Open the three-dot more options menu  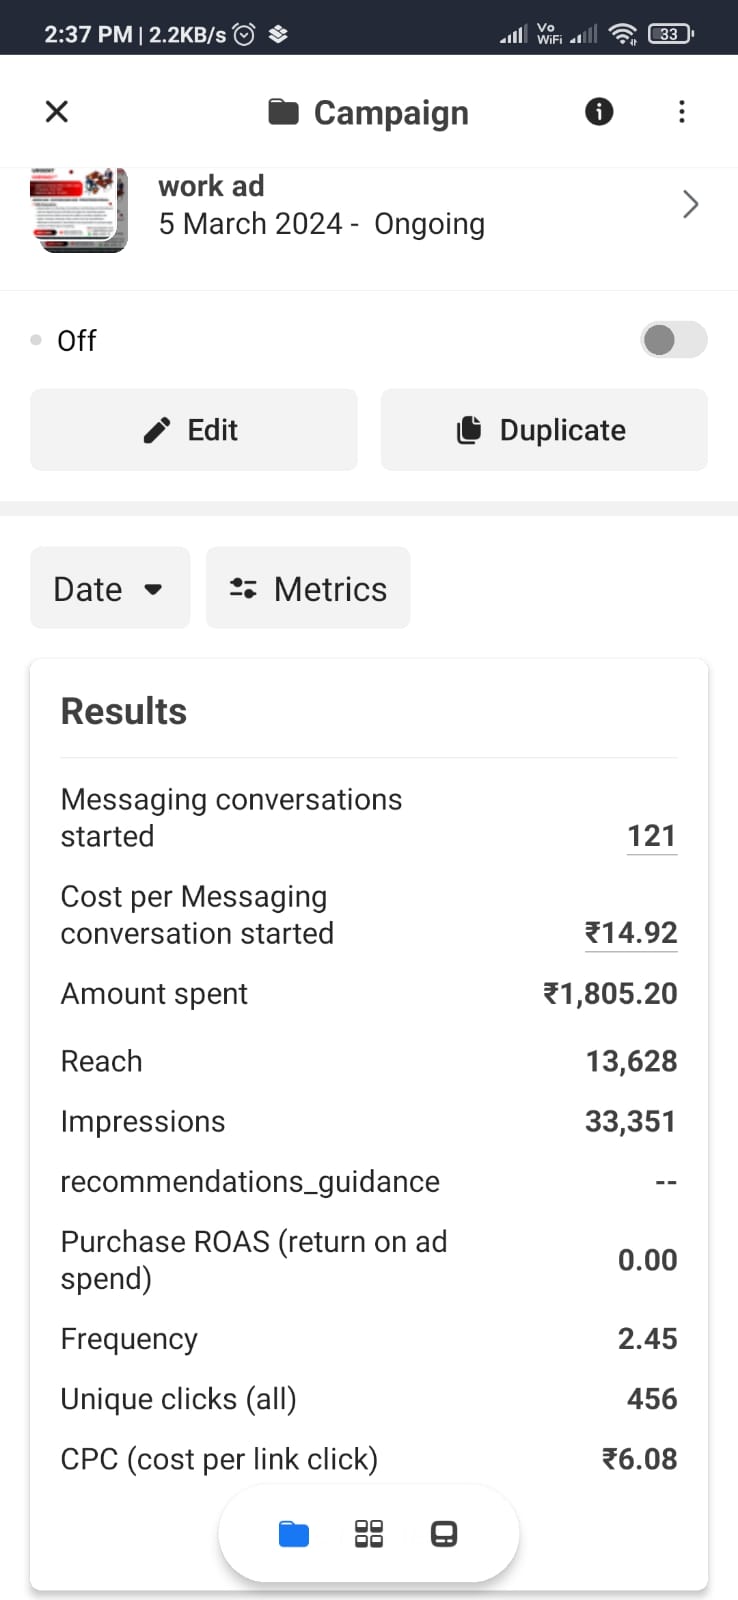tap(682, 111)
